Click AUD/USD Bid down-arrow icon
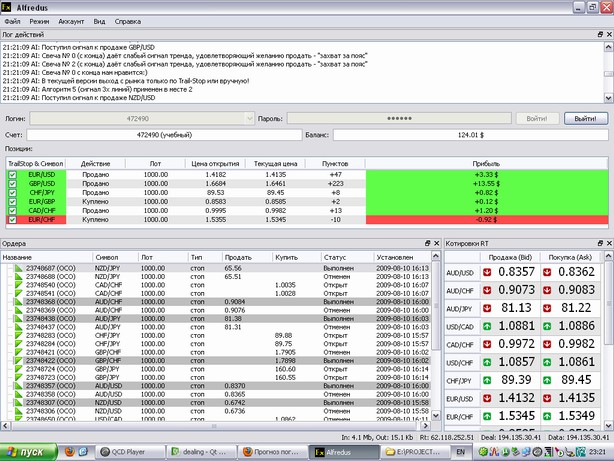Image resolution: width=614 pixels, height=461 pixels. pyautogui.click(x=487, y=272)
